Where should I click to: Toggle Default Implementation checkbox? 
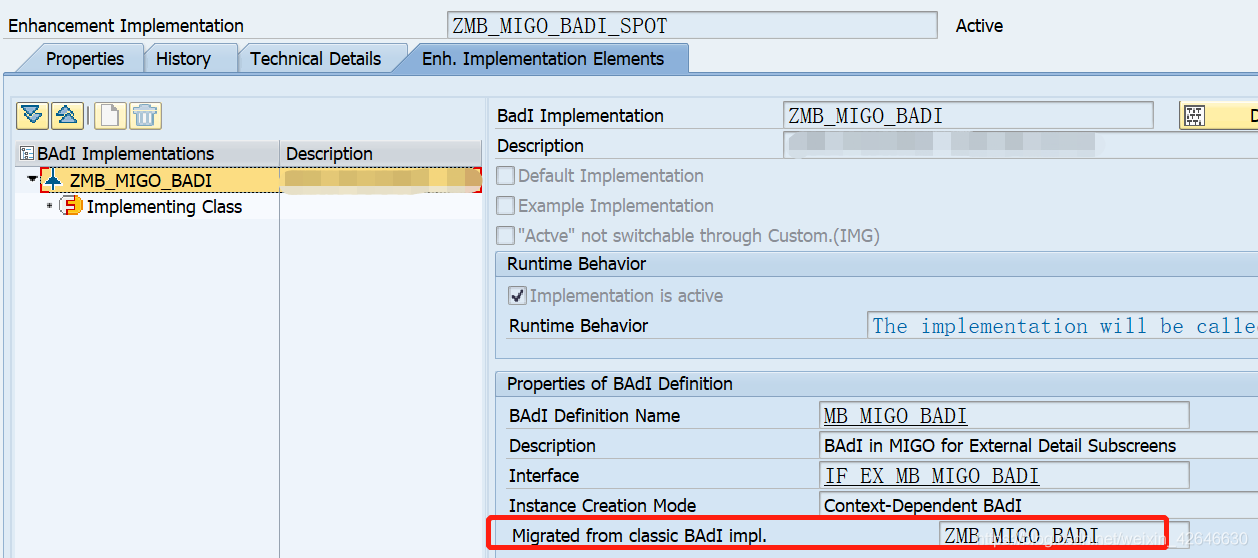pos(506,176)
